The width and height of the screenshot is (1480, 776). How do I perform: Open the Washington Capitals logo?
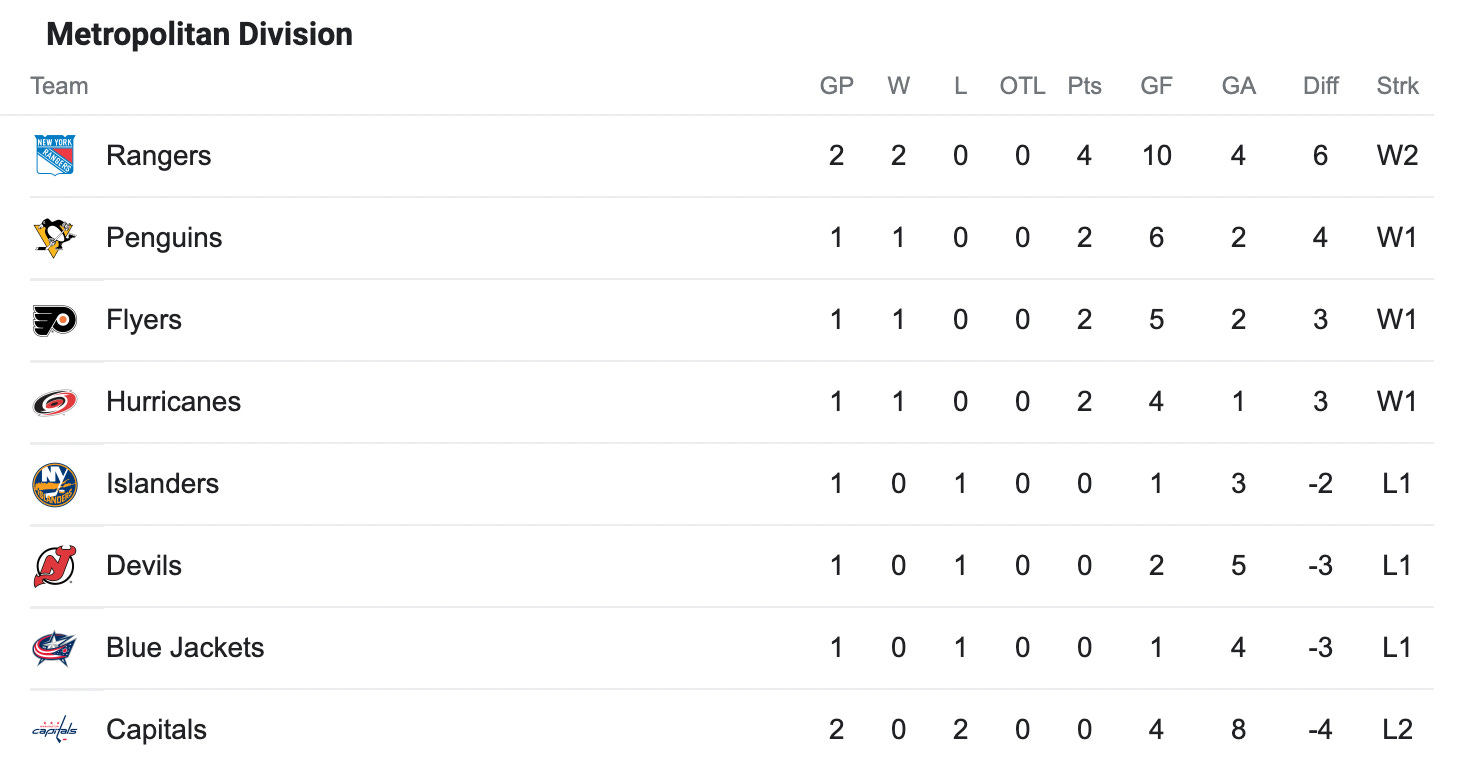(x=55, y=730)
